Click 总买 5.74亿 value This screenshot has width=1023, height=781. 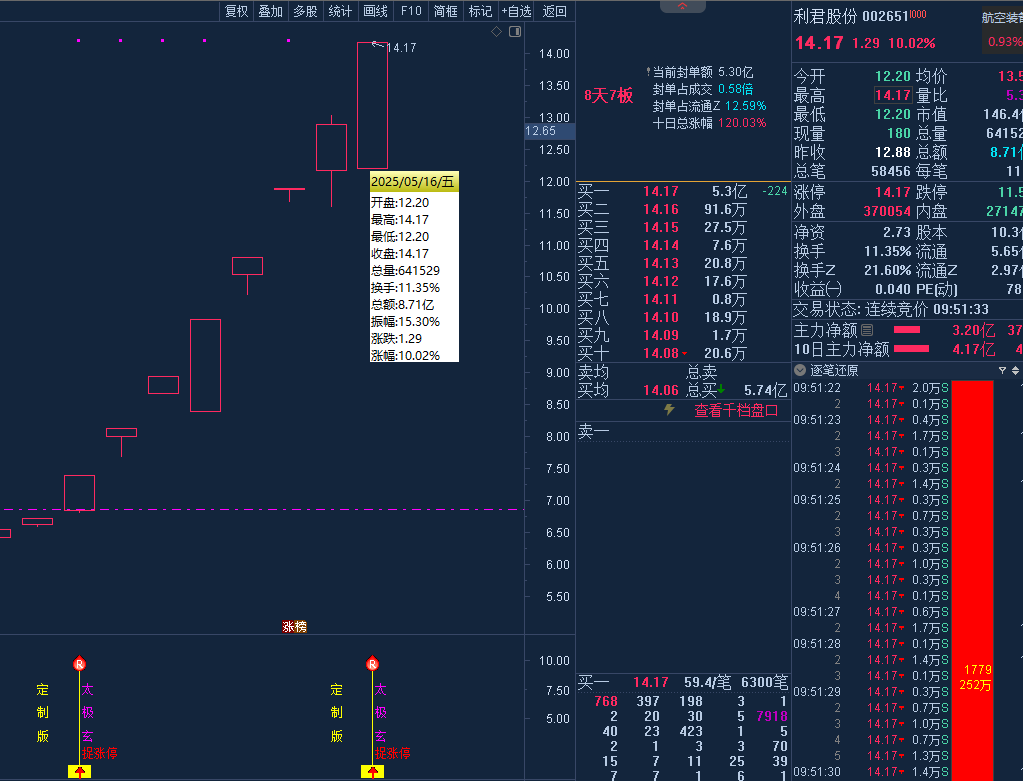[765, 390]
